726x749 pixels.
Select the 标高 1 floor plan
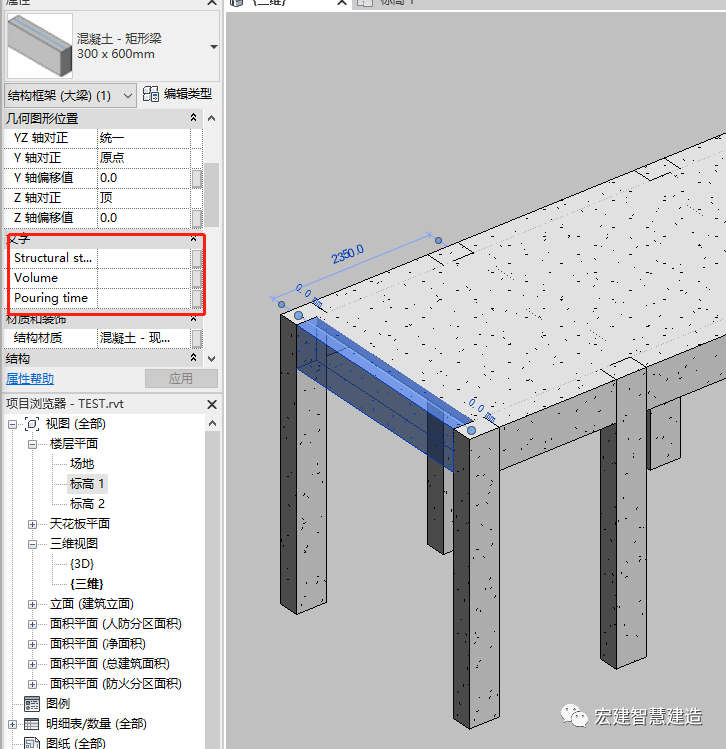[86, 484]
